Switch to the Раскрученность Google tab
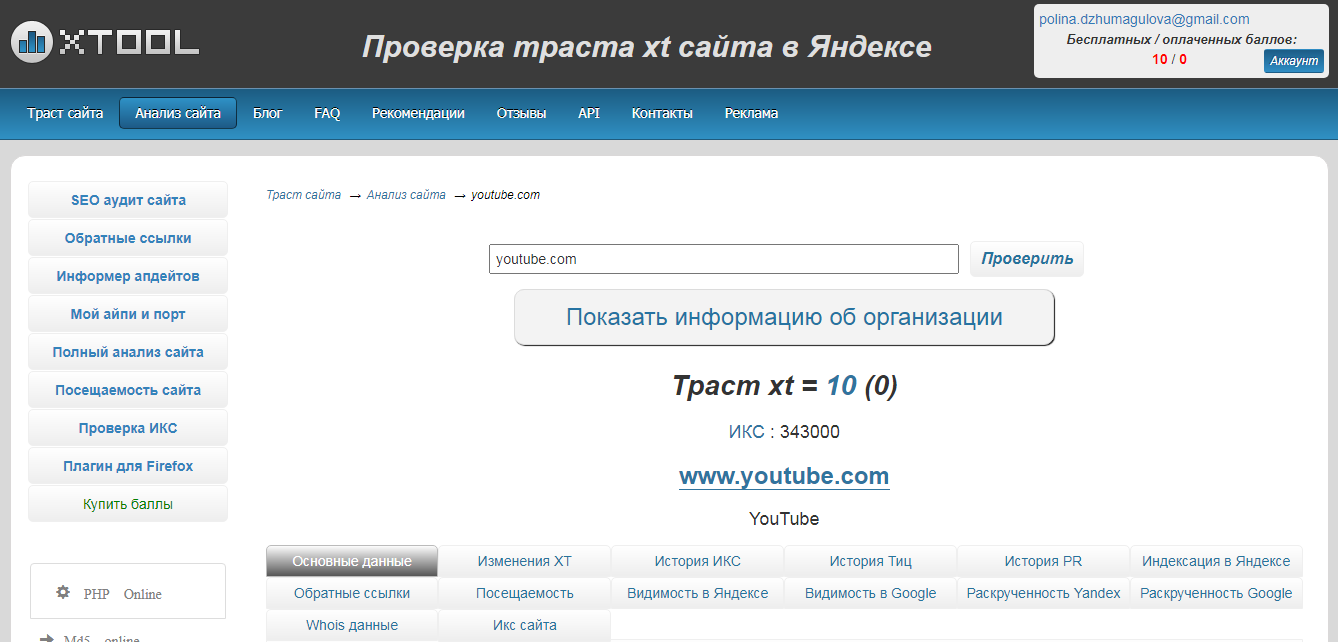This screenshot has height=642, width=1338. click(1217, 593)
